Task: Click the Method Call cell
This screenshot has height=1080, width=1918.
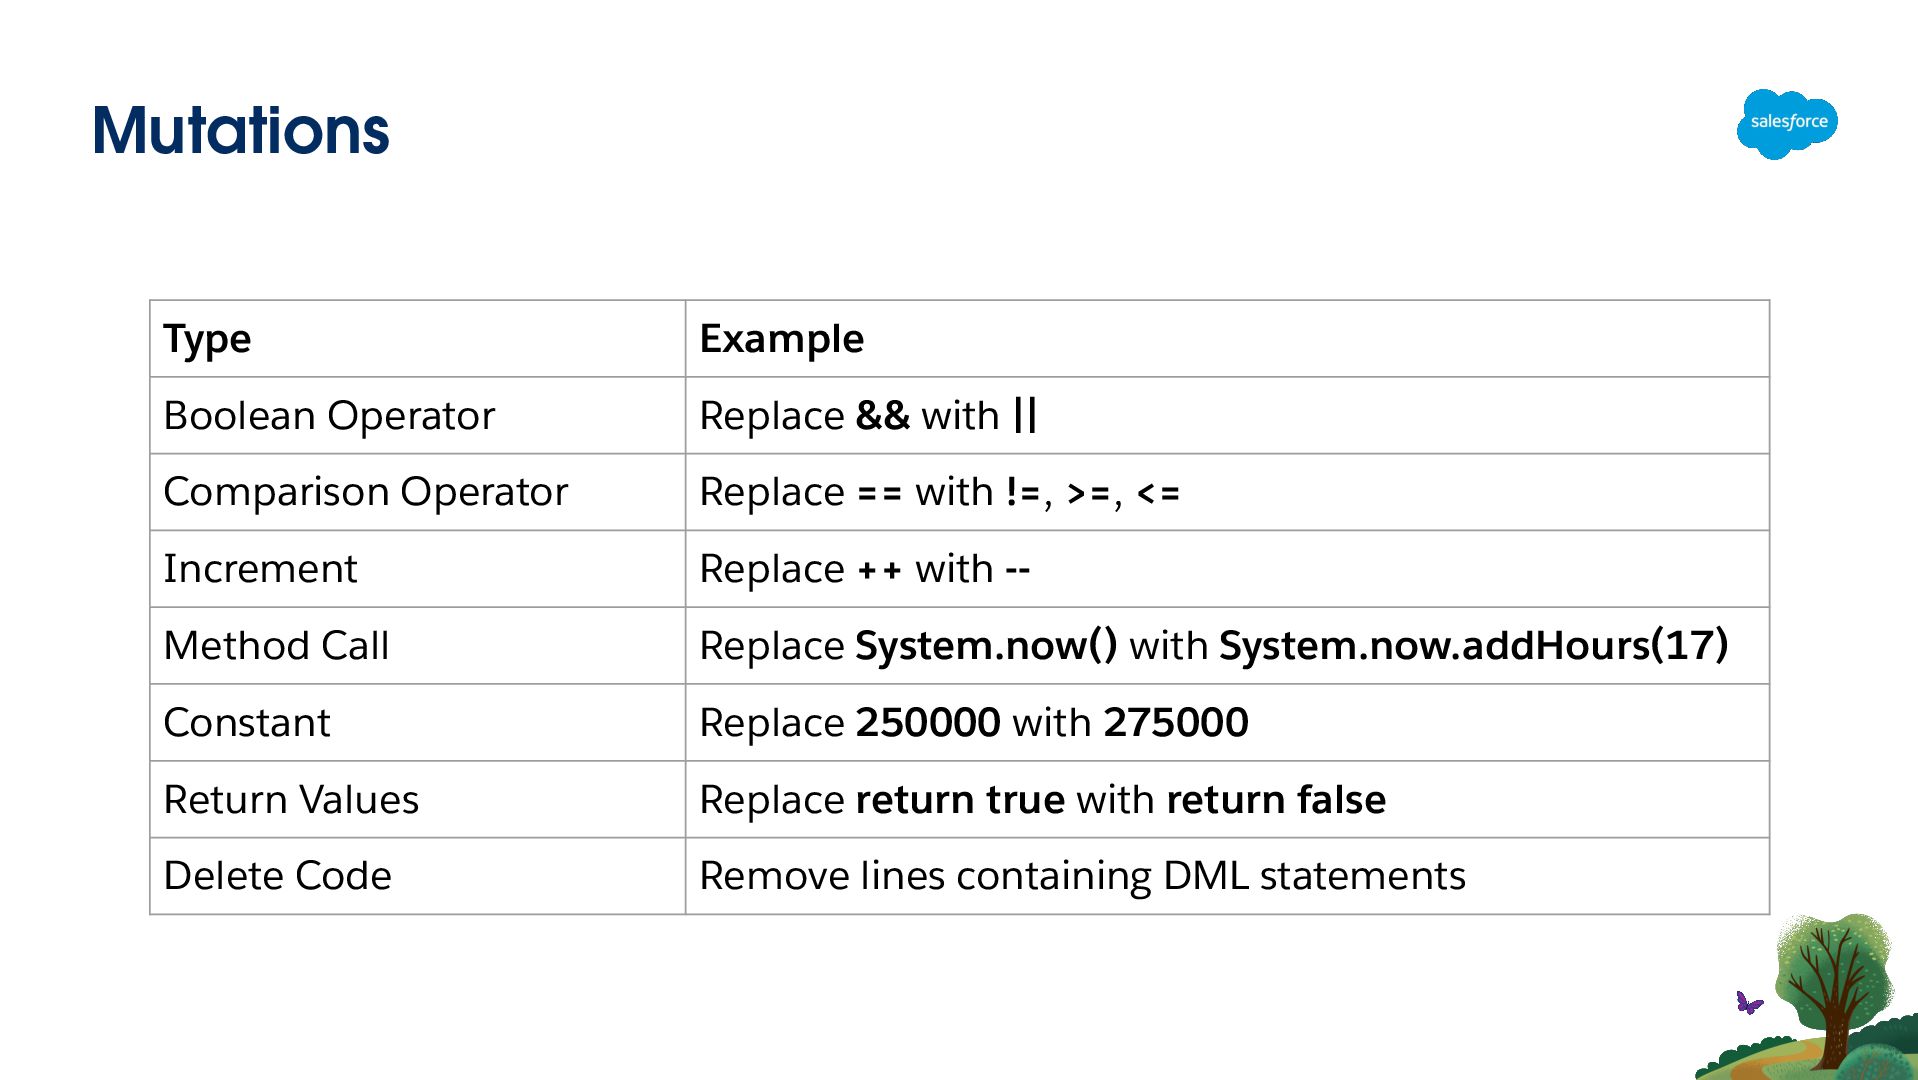Action: pos(276,646)
